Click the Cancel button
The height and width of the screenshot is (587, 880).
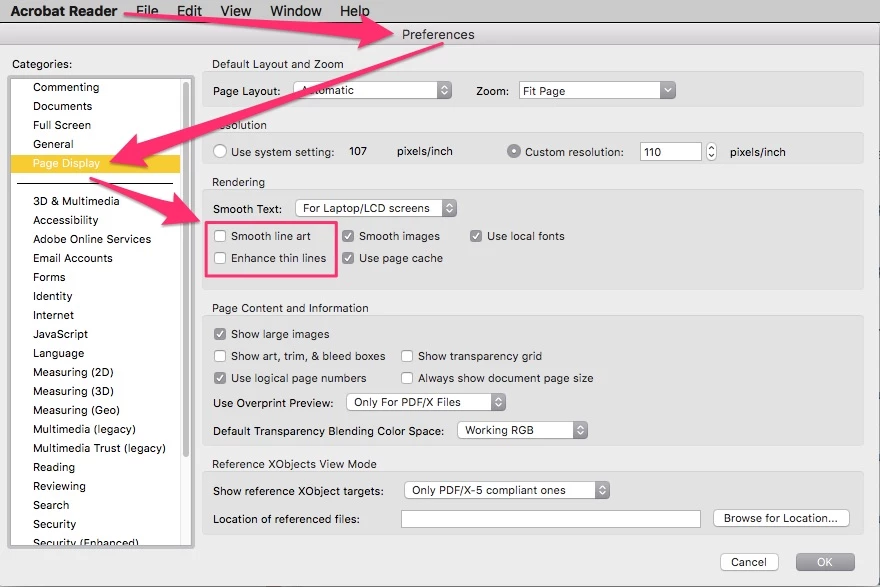(x=749, y=562)
